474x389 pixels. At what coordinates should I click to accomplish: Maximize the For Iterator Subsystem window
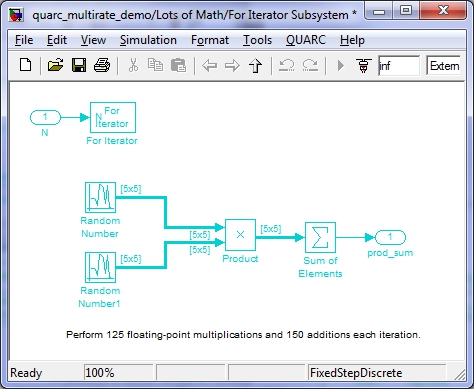pyautogui.click(x=406, y=10)
